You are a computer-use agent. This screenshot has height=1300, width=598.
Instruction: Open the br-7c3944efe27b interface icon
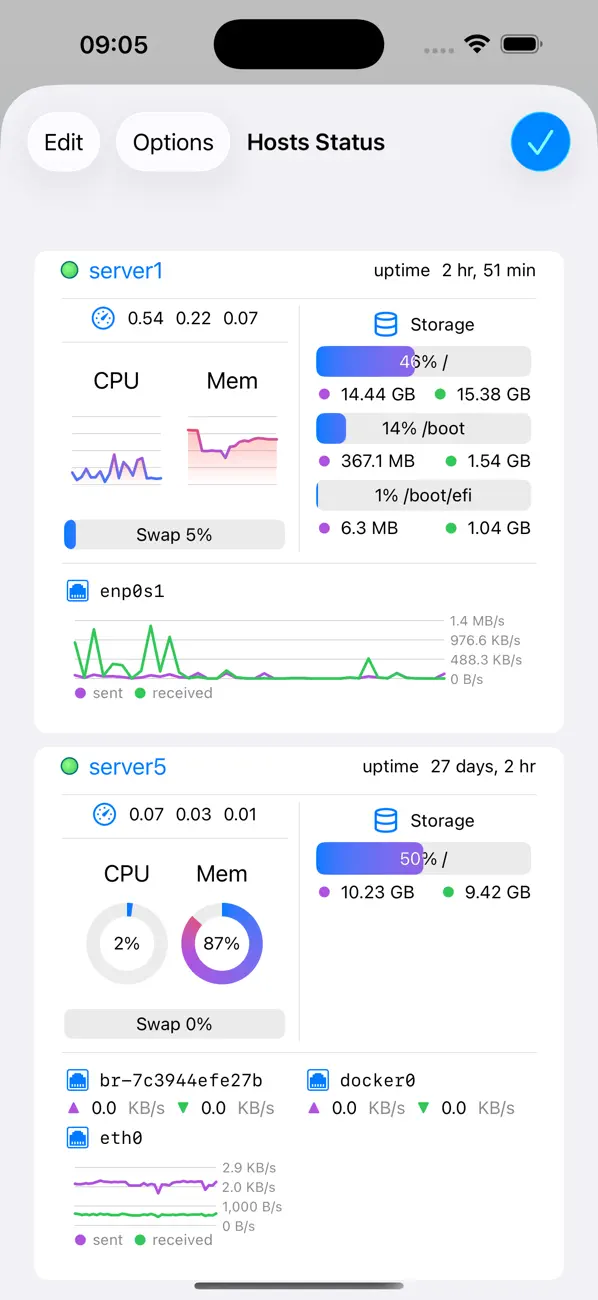[77, 1080]
